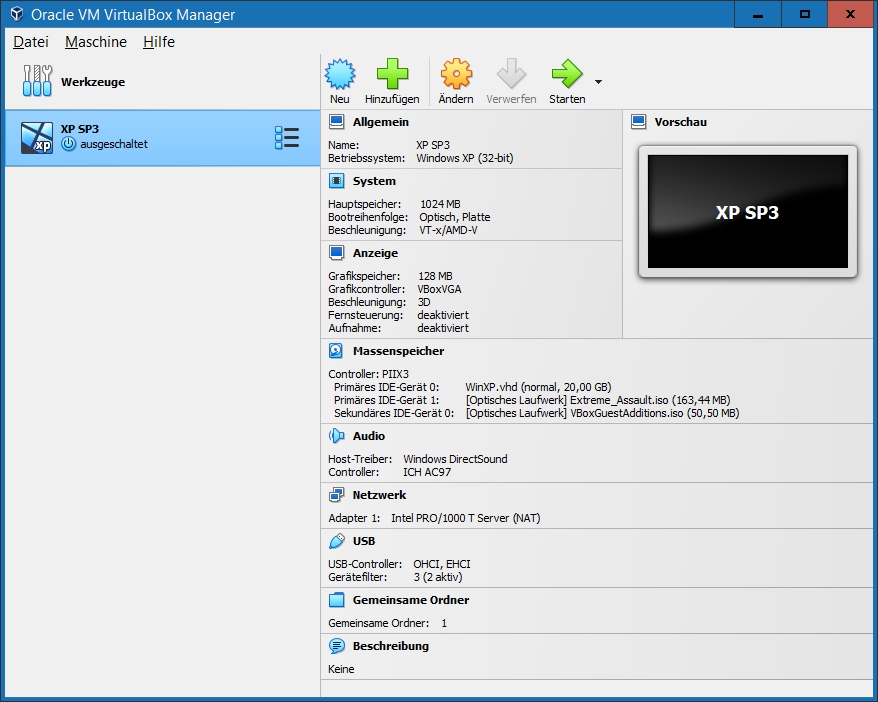The width and height of the screenshot is (878, 702).
Task: Open the Hilfe menu
Action: coord(158,42)
